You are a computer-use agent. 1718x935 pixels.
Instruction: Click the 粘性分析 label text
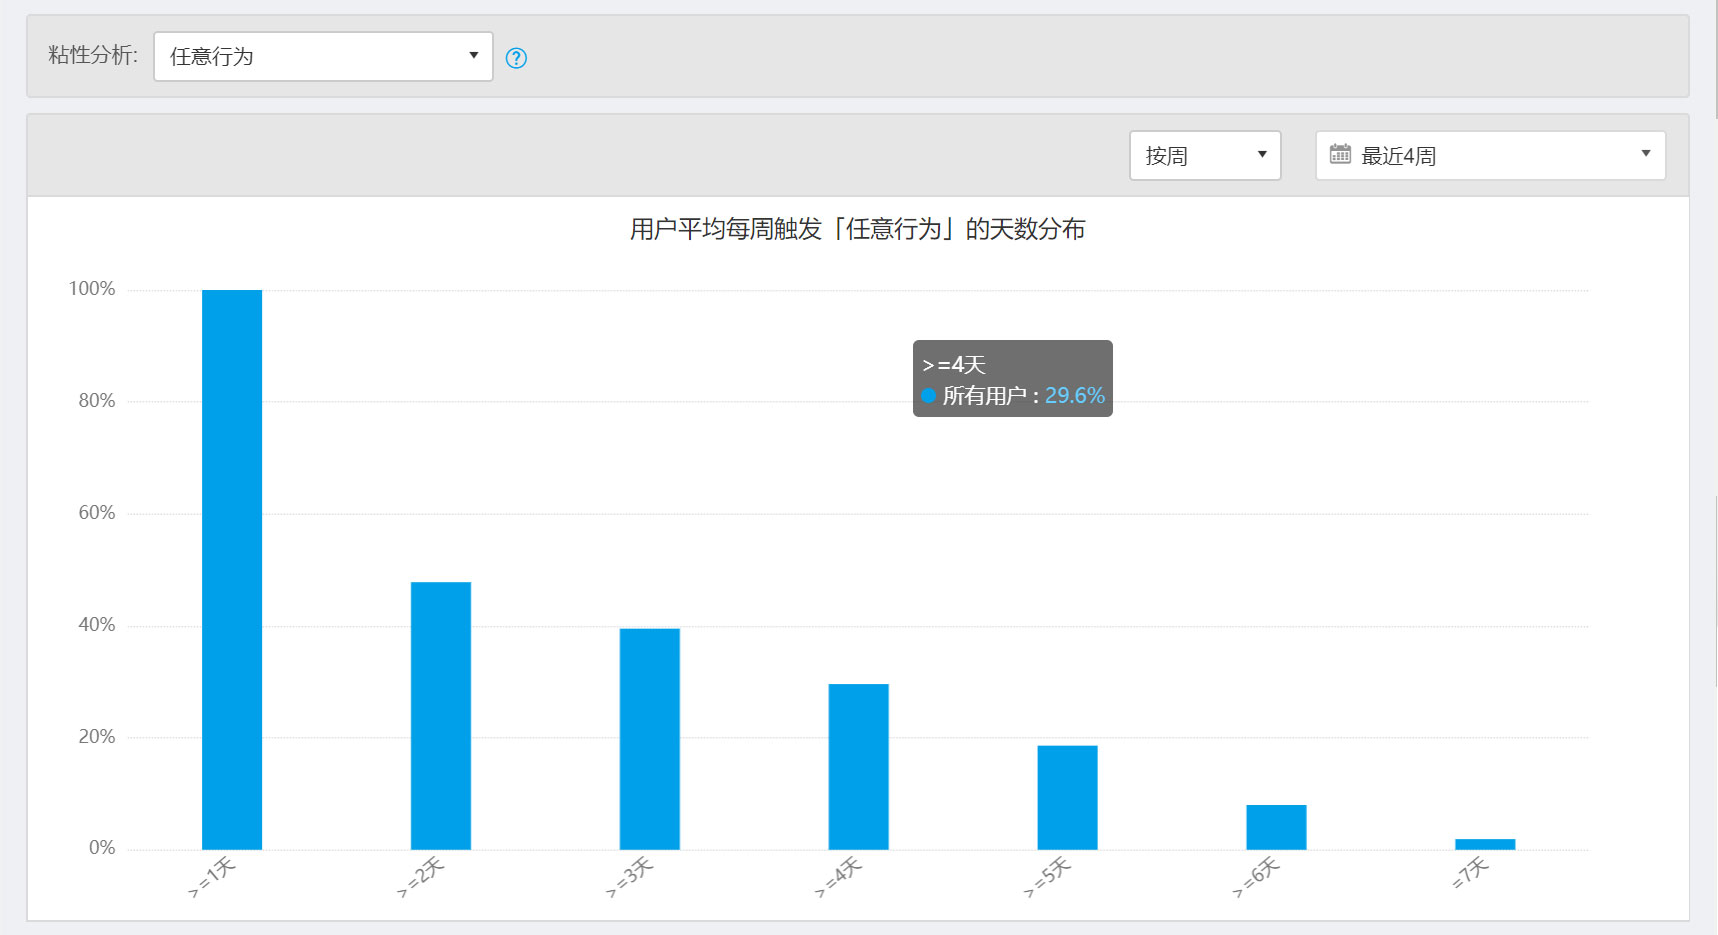click(92, 55)
